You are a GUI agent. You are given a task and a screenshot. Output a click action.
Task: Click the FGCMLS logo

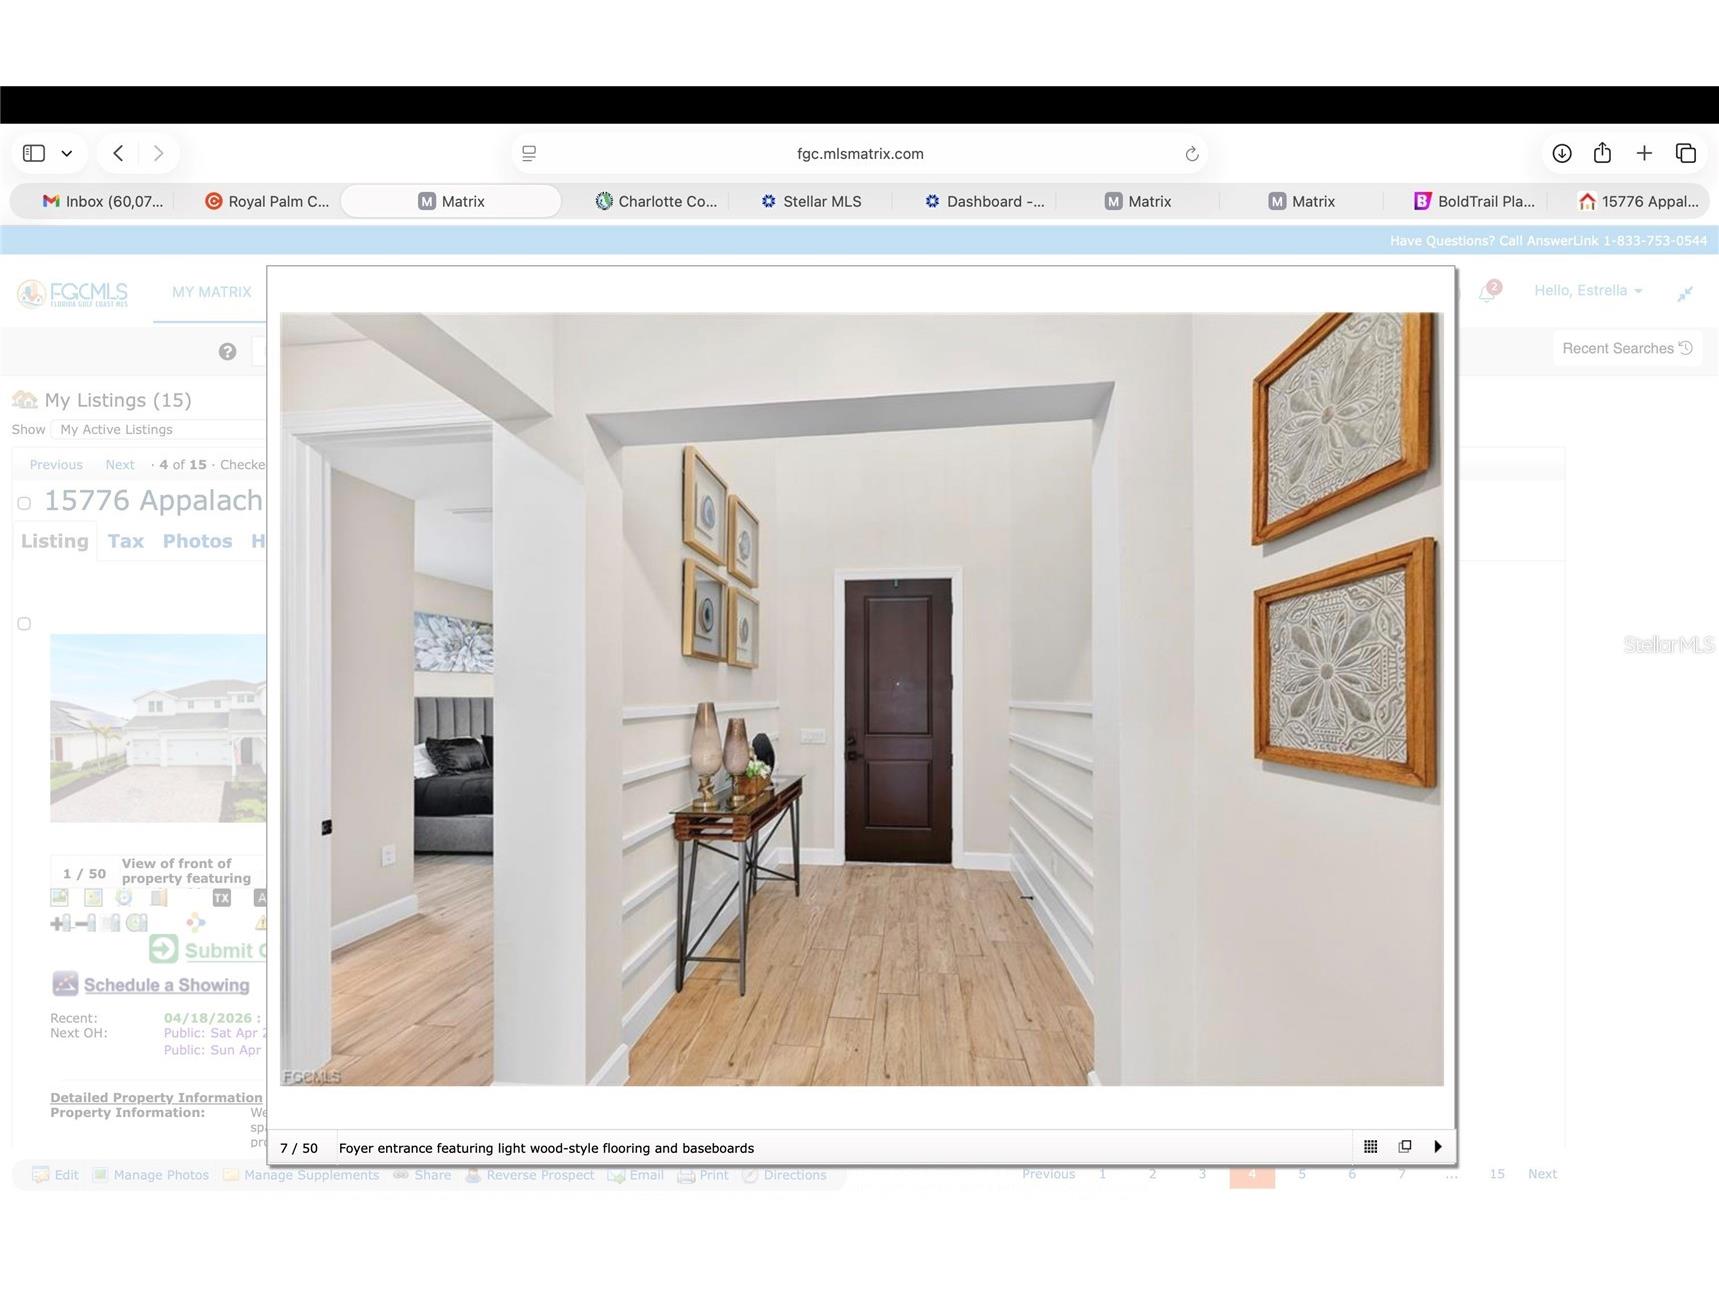tap(73, 293)
